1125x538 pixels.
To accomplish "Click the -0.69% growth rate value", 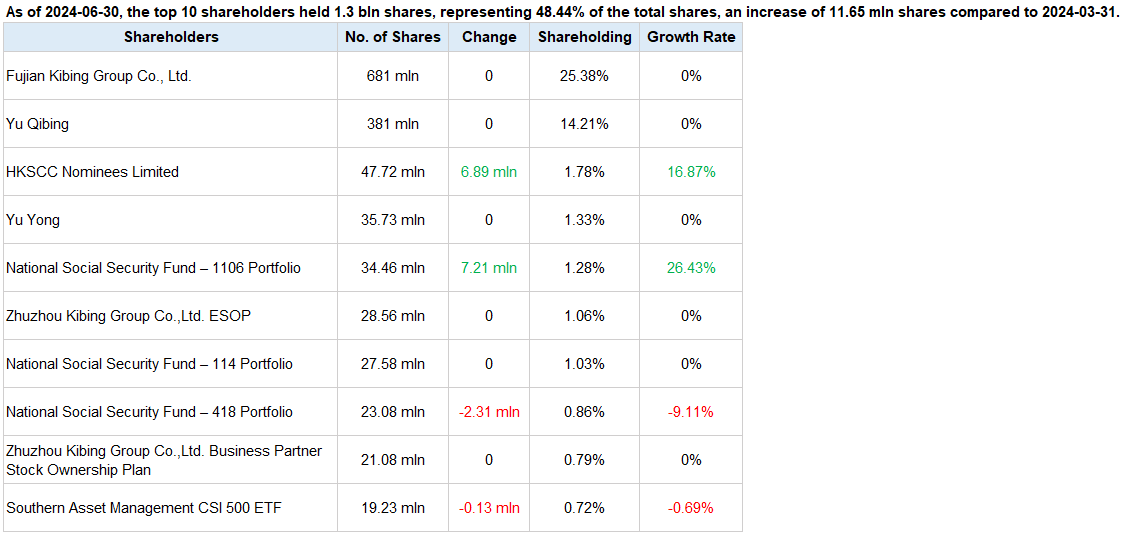I will coord(691,508).
